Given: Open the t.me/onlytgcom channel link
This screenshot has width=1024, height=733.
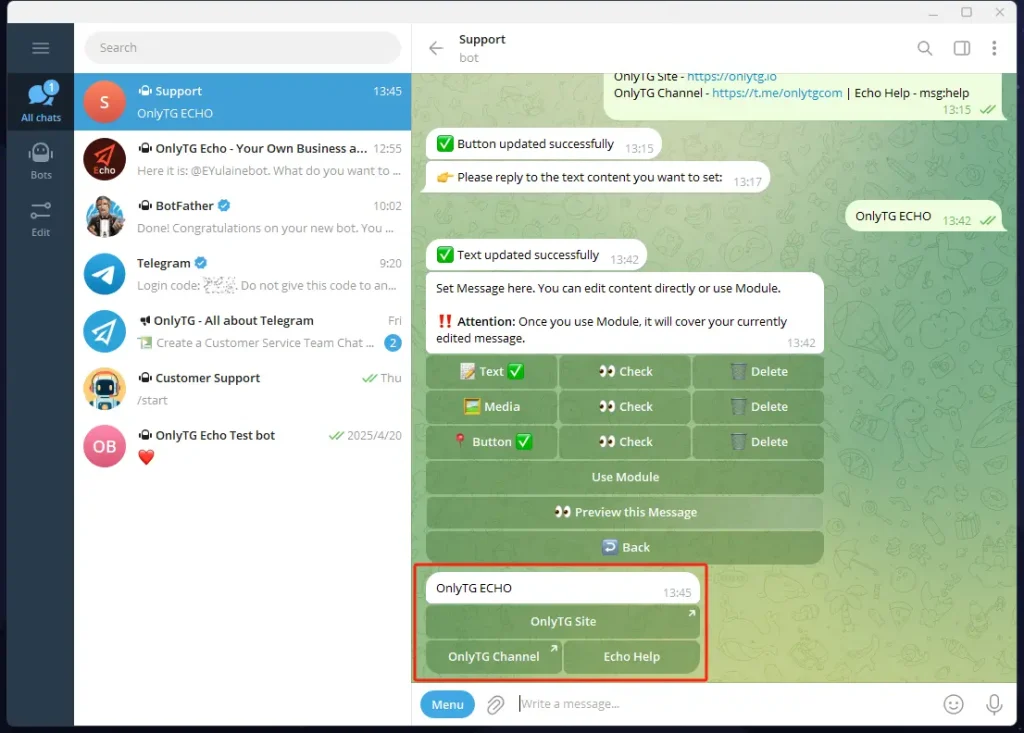Looking at the screenshot, I should point(777,93).
